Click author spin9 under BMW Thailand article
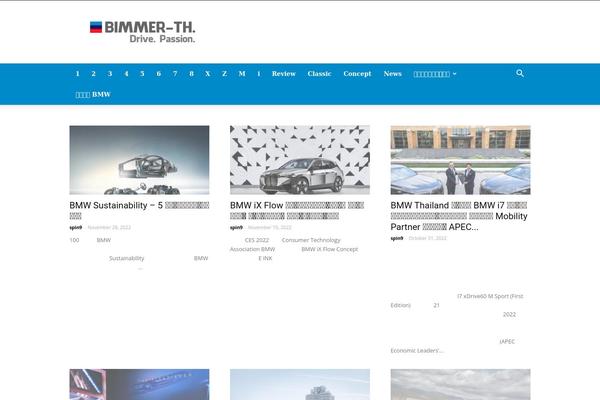 (397, 238)
